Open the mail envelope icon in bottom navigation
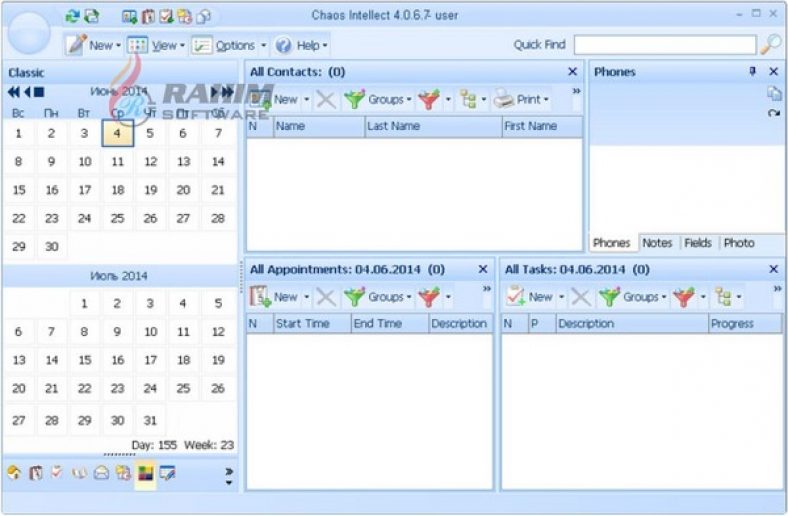 tap(101, 473)
